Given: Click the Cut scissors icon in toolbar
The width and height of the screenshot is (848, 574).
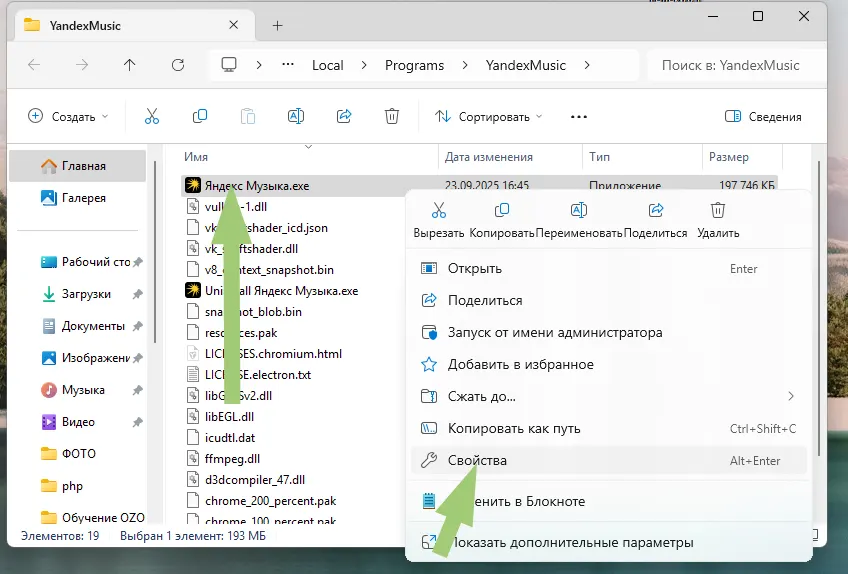Looking at the screenshot, I should [x=152, y=117].
